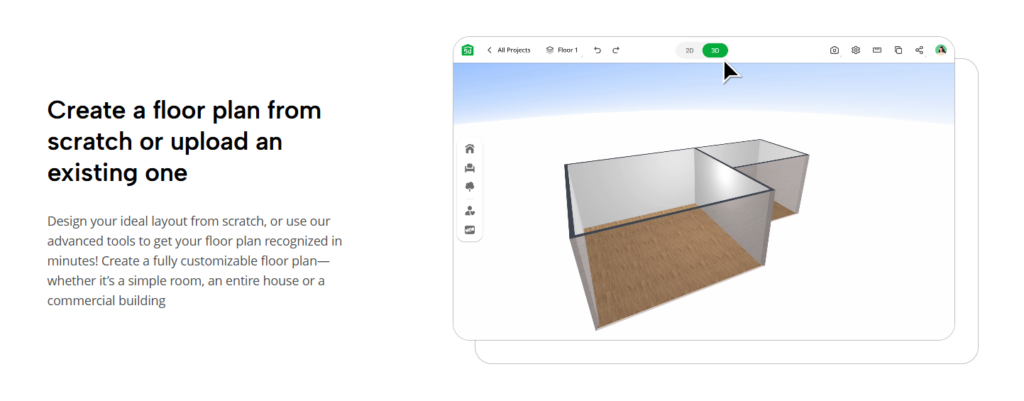Select the tree exterior items icon
Screen dimensions: 1024x401
(x=469, y=187)
